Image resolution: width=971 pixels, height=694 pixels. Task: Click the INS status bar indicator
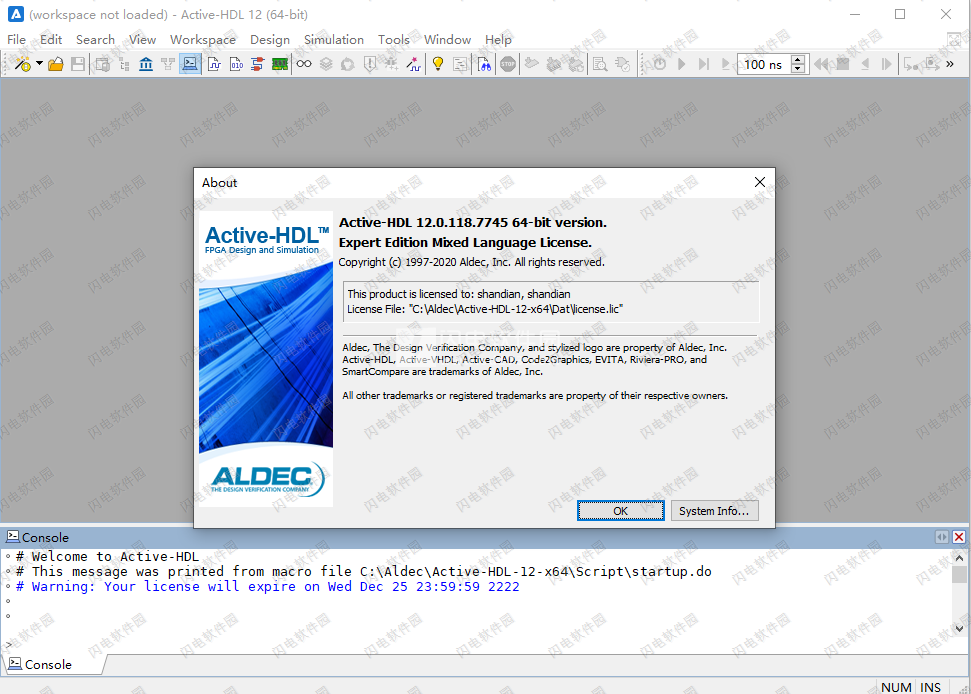pos(930,687)
